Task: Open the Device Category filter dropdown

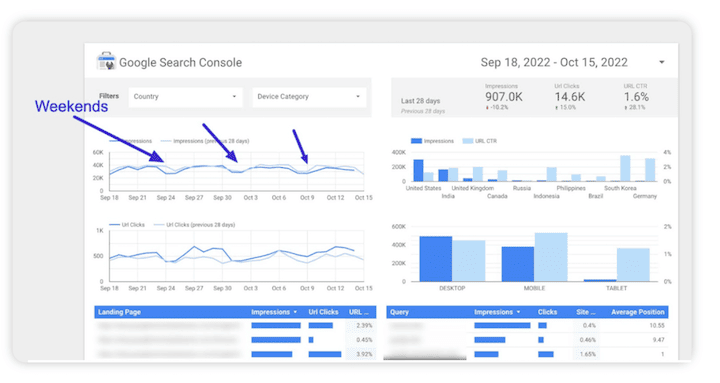Action: tap(309, 96)
